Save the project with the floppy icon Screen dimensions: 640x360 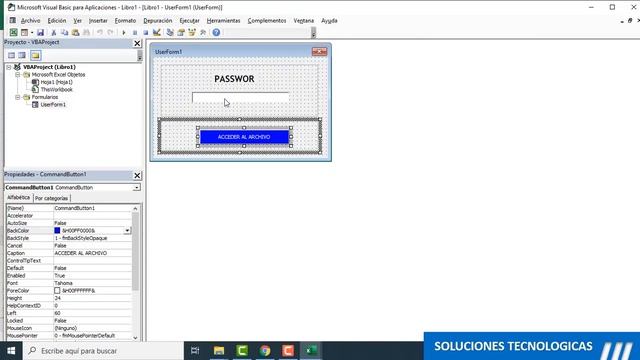click(40, 32)
